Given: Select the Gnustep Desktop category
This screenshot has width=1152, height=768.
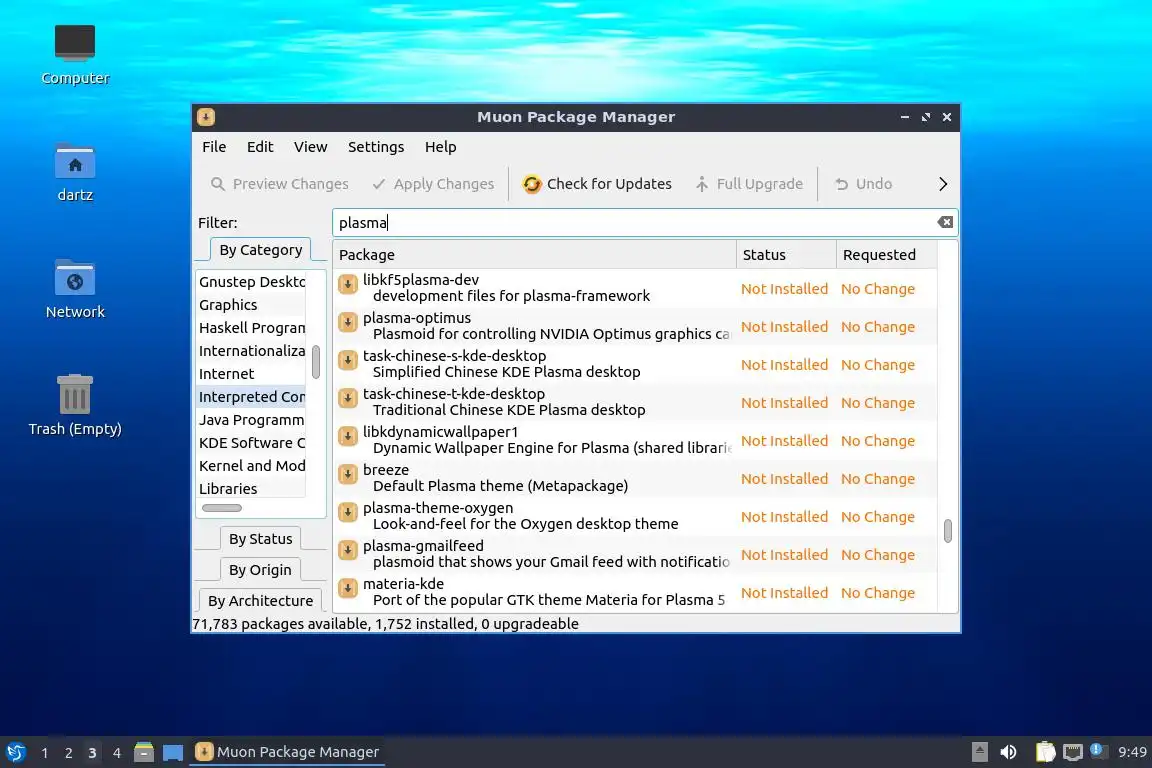Looking at the screenshot, I should [x=251, y=281].
